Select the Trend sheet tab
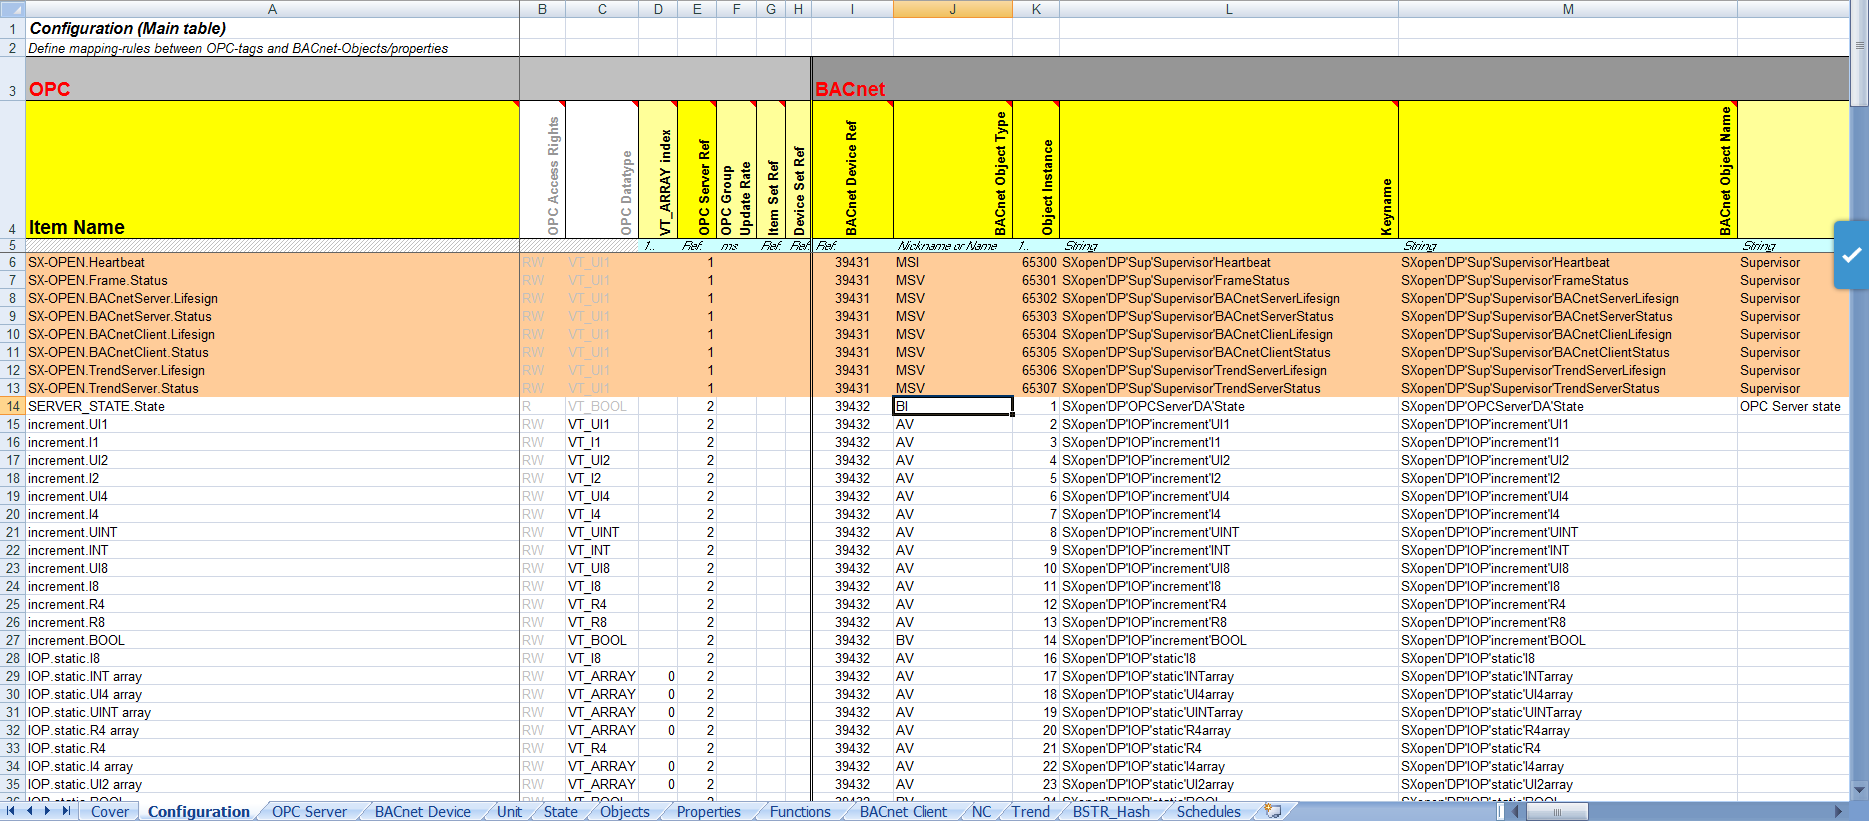1869x821 pixels. [x=1030, y=811]
